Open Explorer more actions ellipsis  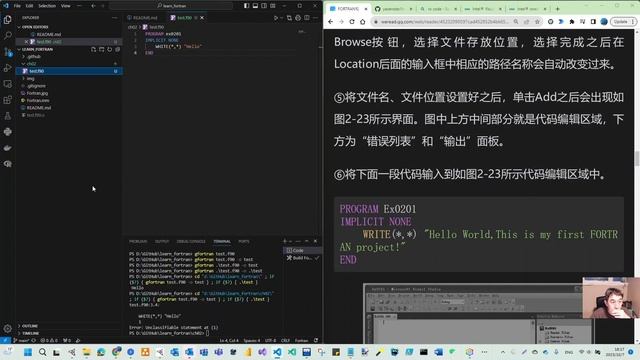115,18
